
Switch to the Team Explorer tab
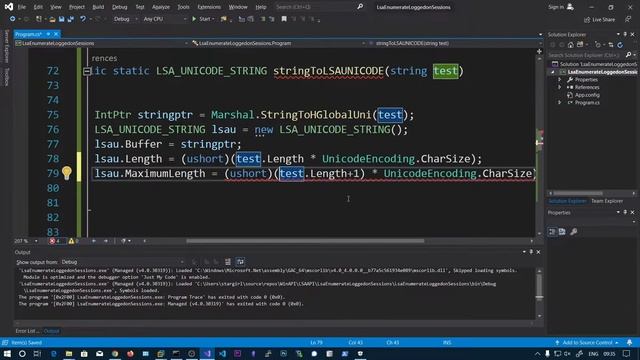[x=607, y=201]
